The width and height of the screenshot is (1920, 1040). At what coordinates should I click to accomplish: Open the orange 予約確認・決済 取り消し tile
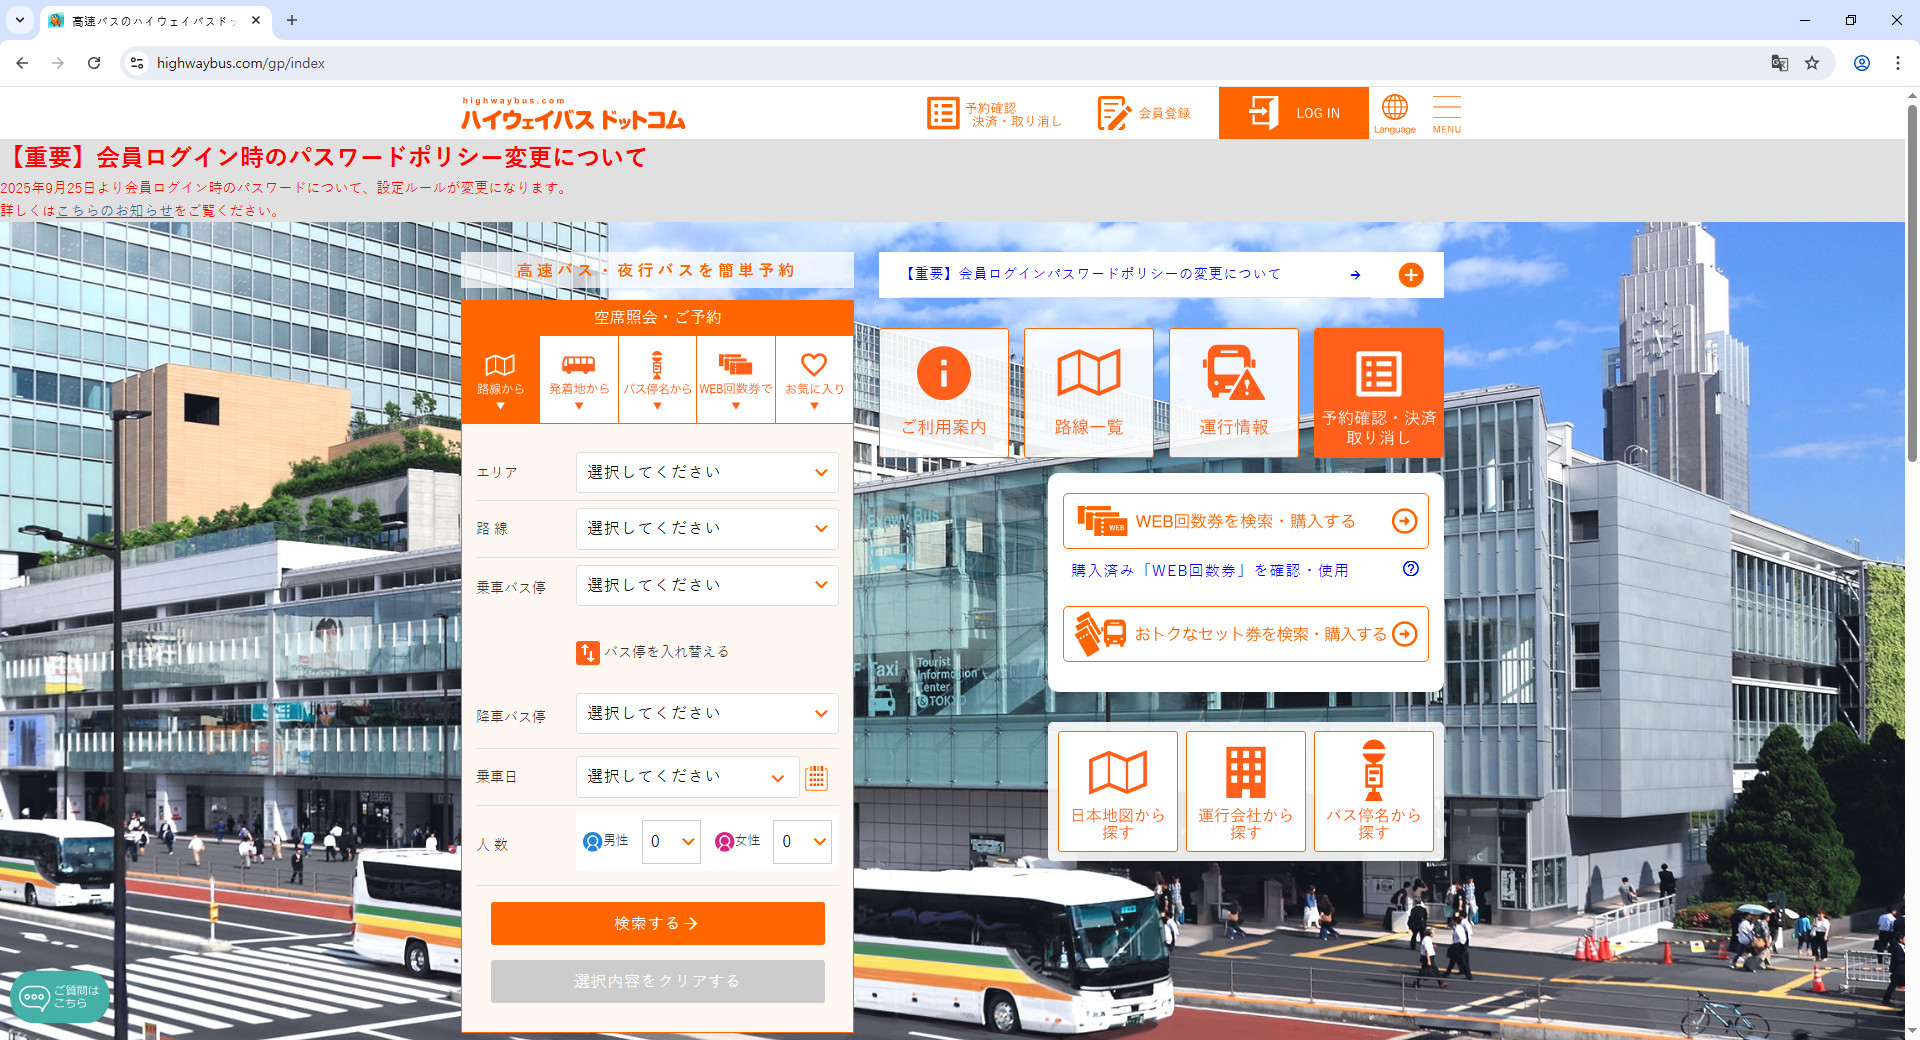tap(1378, 392)
